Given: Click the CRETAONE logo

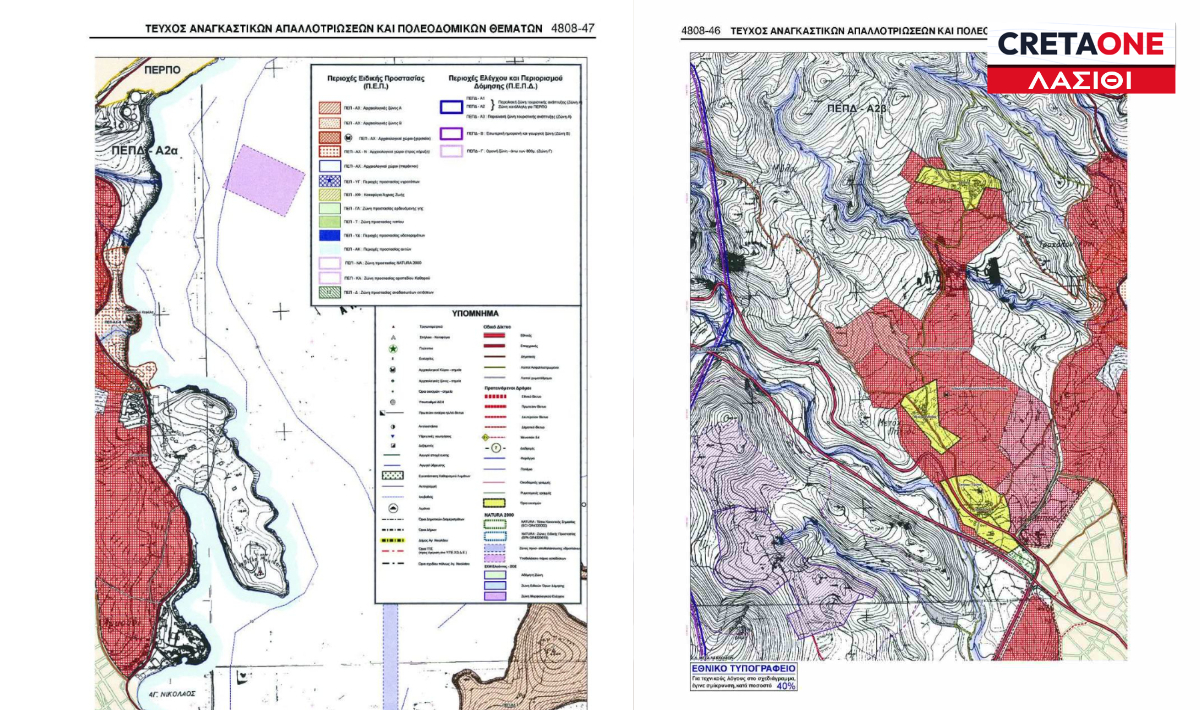Looking at the screenshot, I should tap(1081, 44).
